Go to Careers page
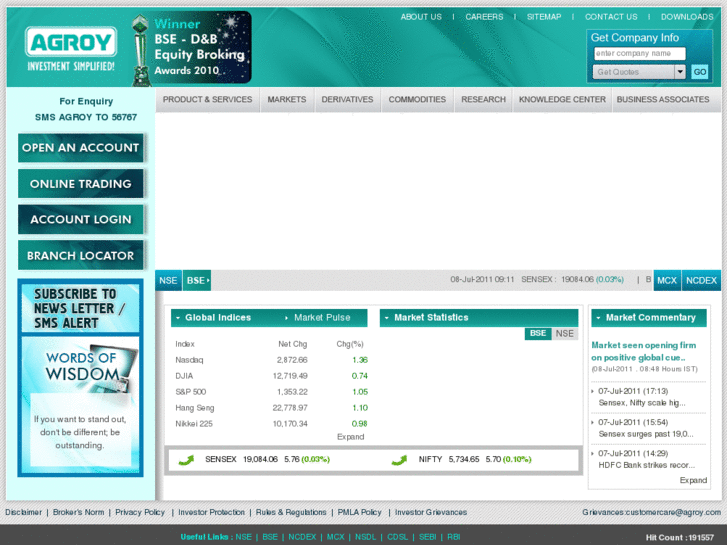This screenshot has height=545, width=727. pyautogui.click(x=484, y=17)
